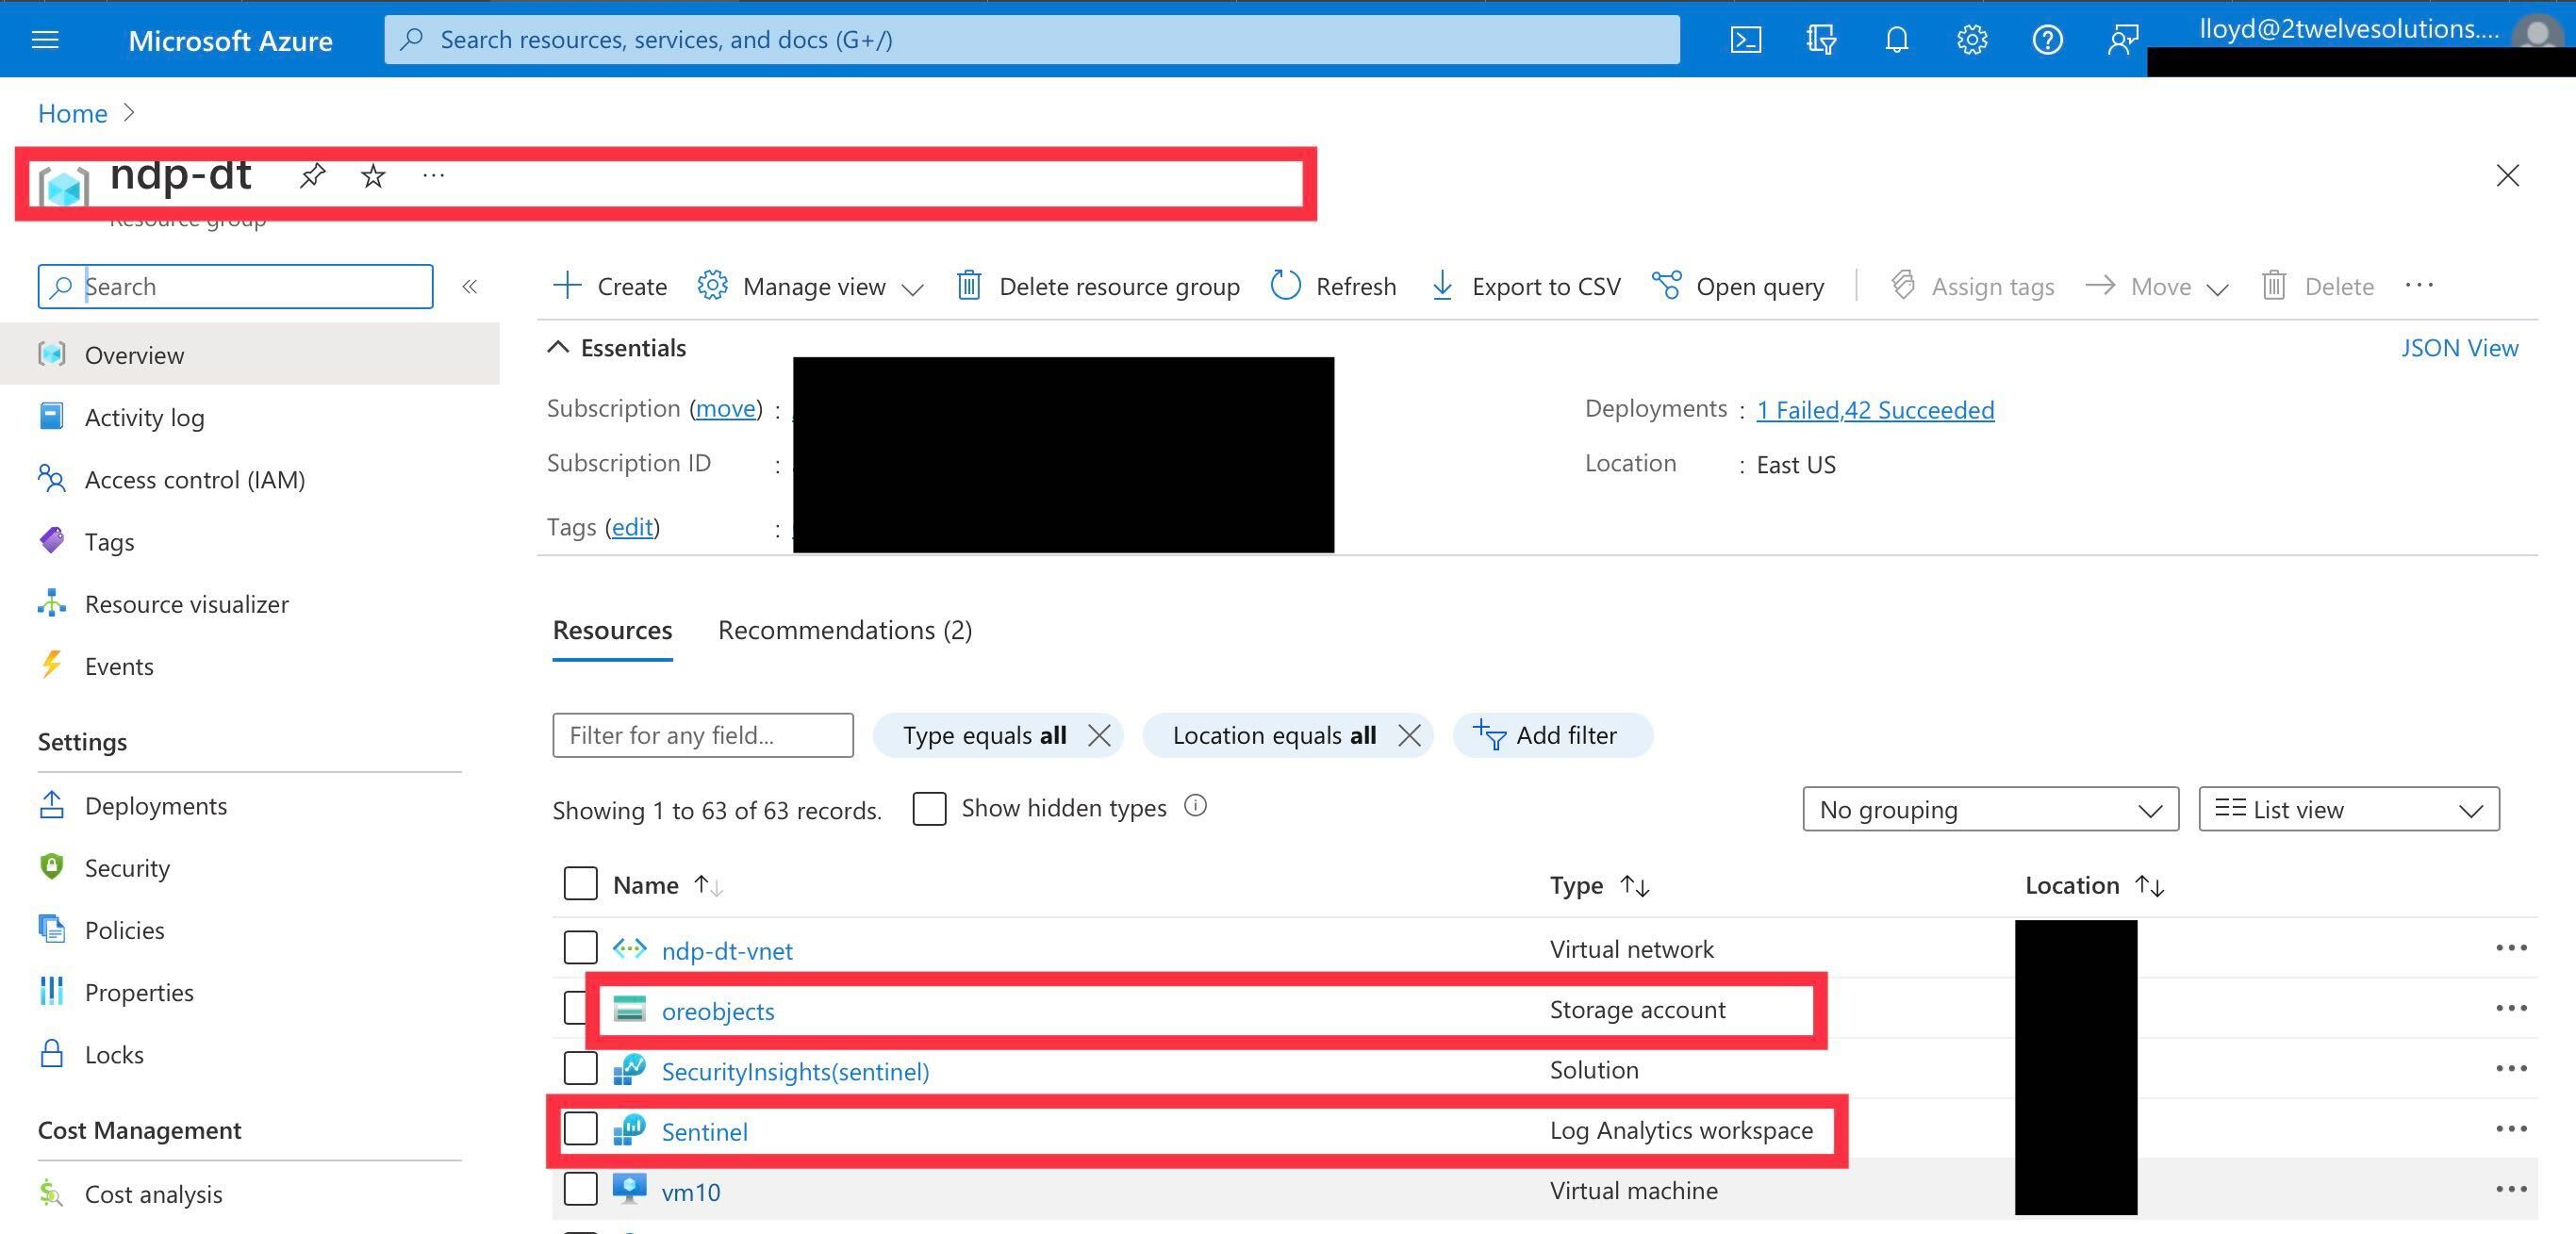
Task: Open the vm10 virtual machine
Action: (690, 1192)
